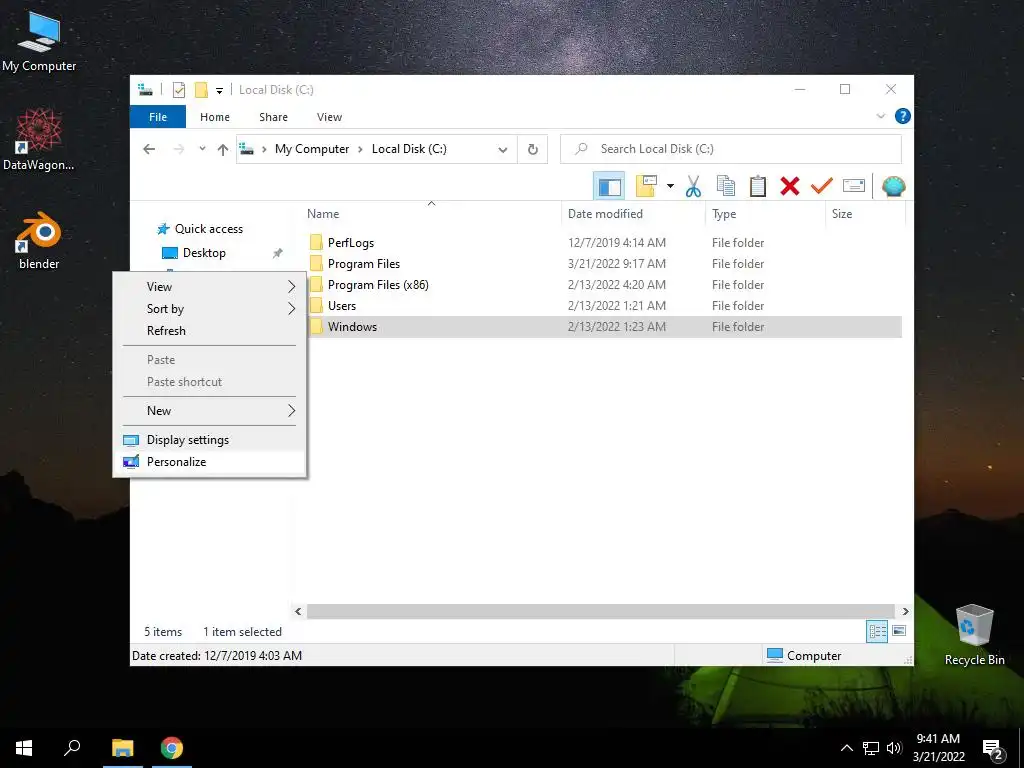The image size is (1024, 768).
Task: Open taskbar Search magnifier
Action: pyautogui.click(x=72, y=748)
